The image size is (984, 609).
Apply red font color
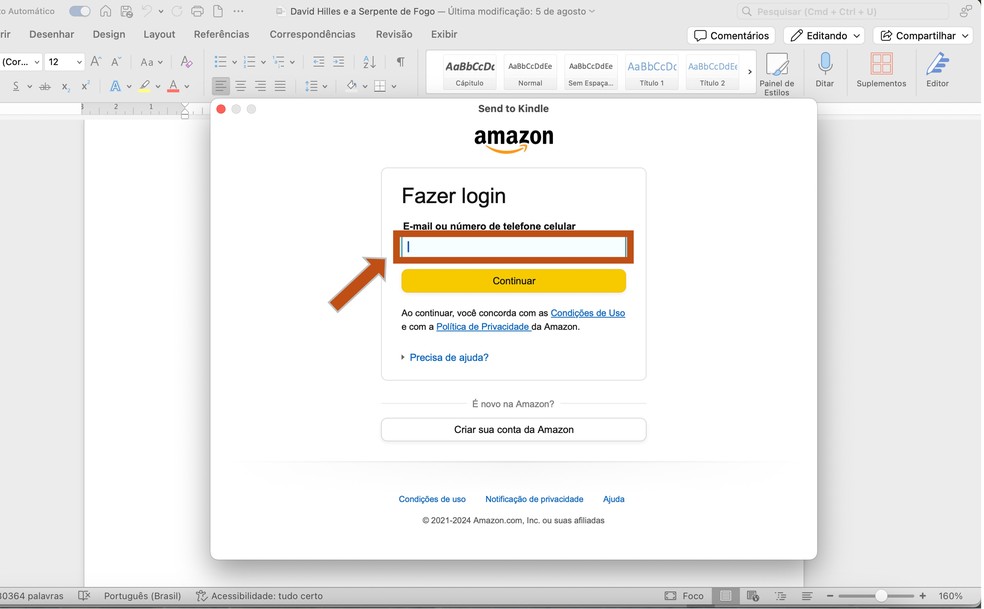click(x=174, y=86)
